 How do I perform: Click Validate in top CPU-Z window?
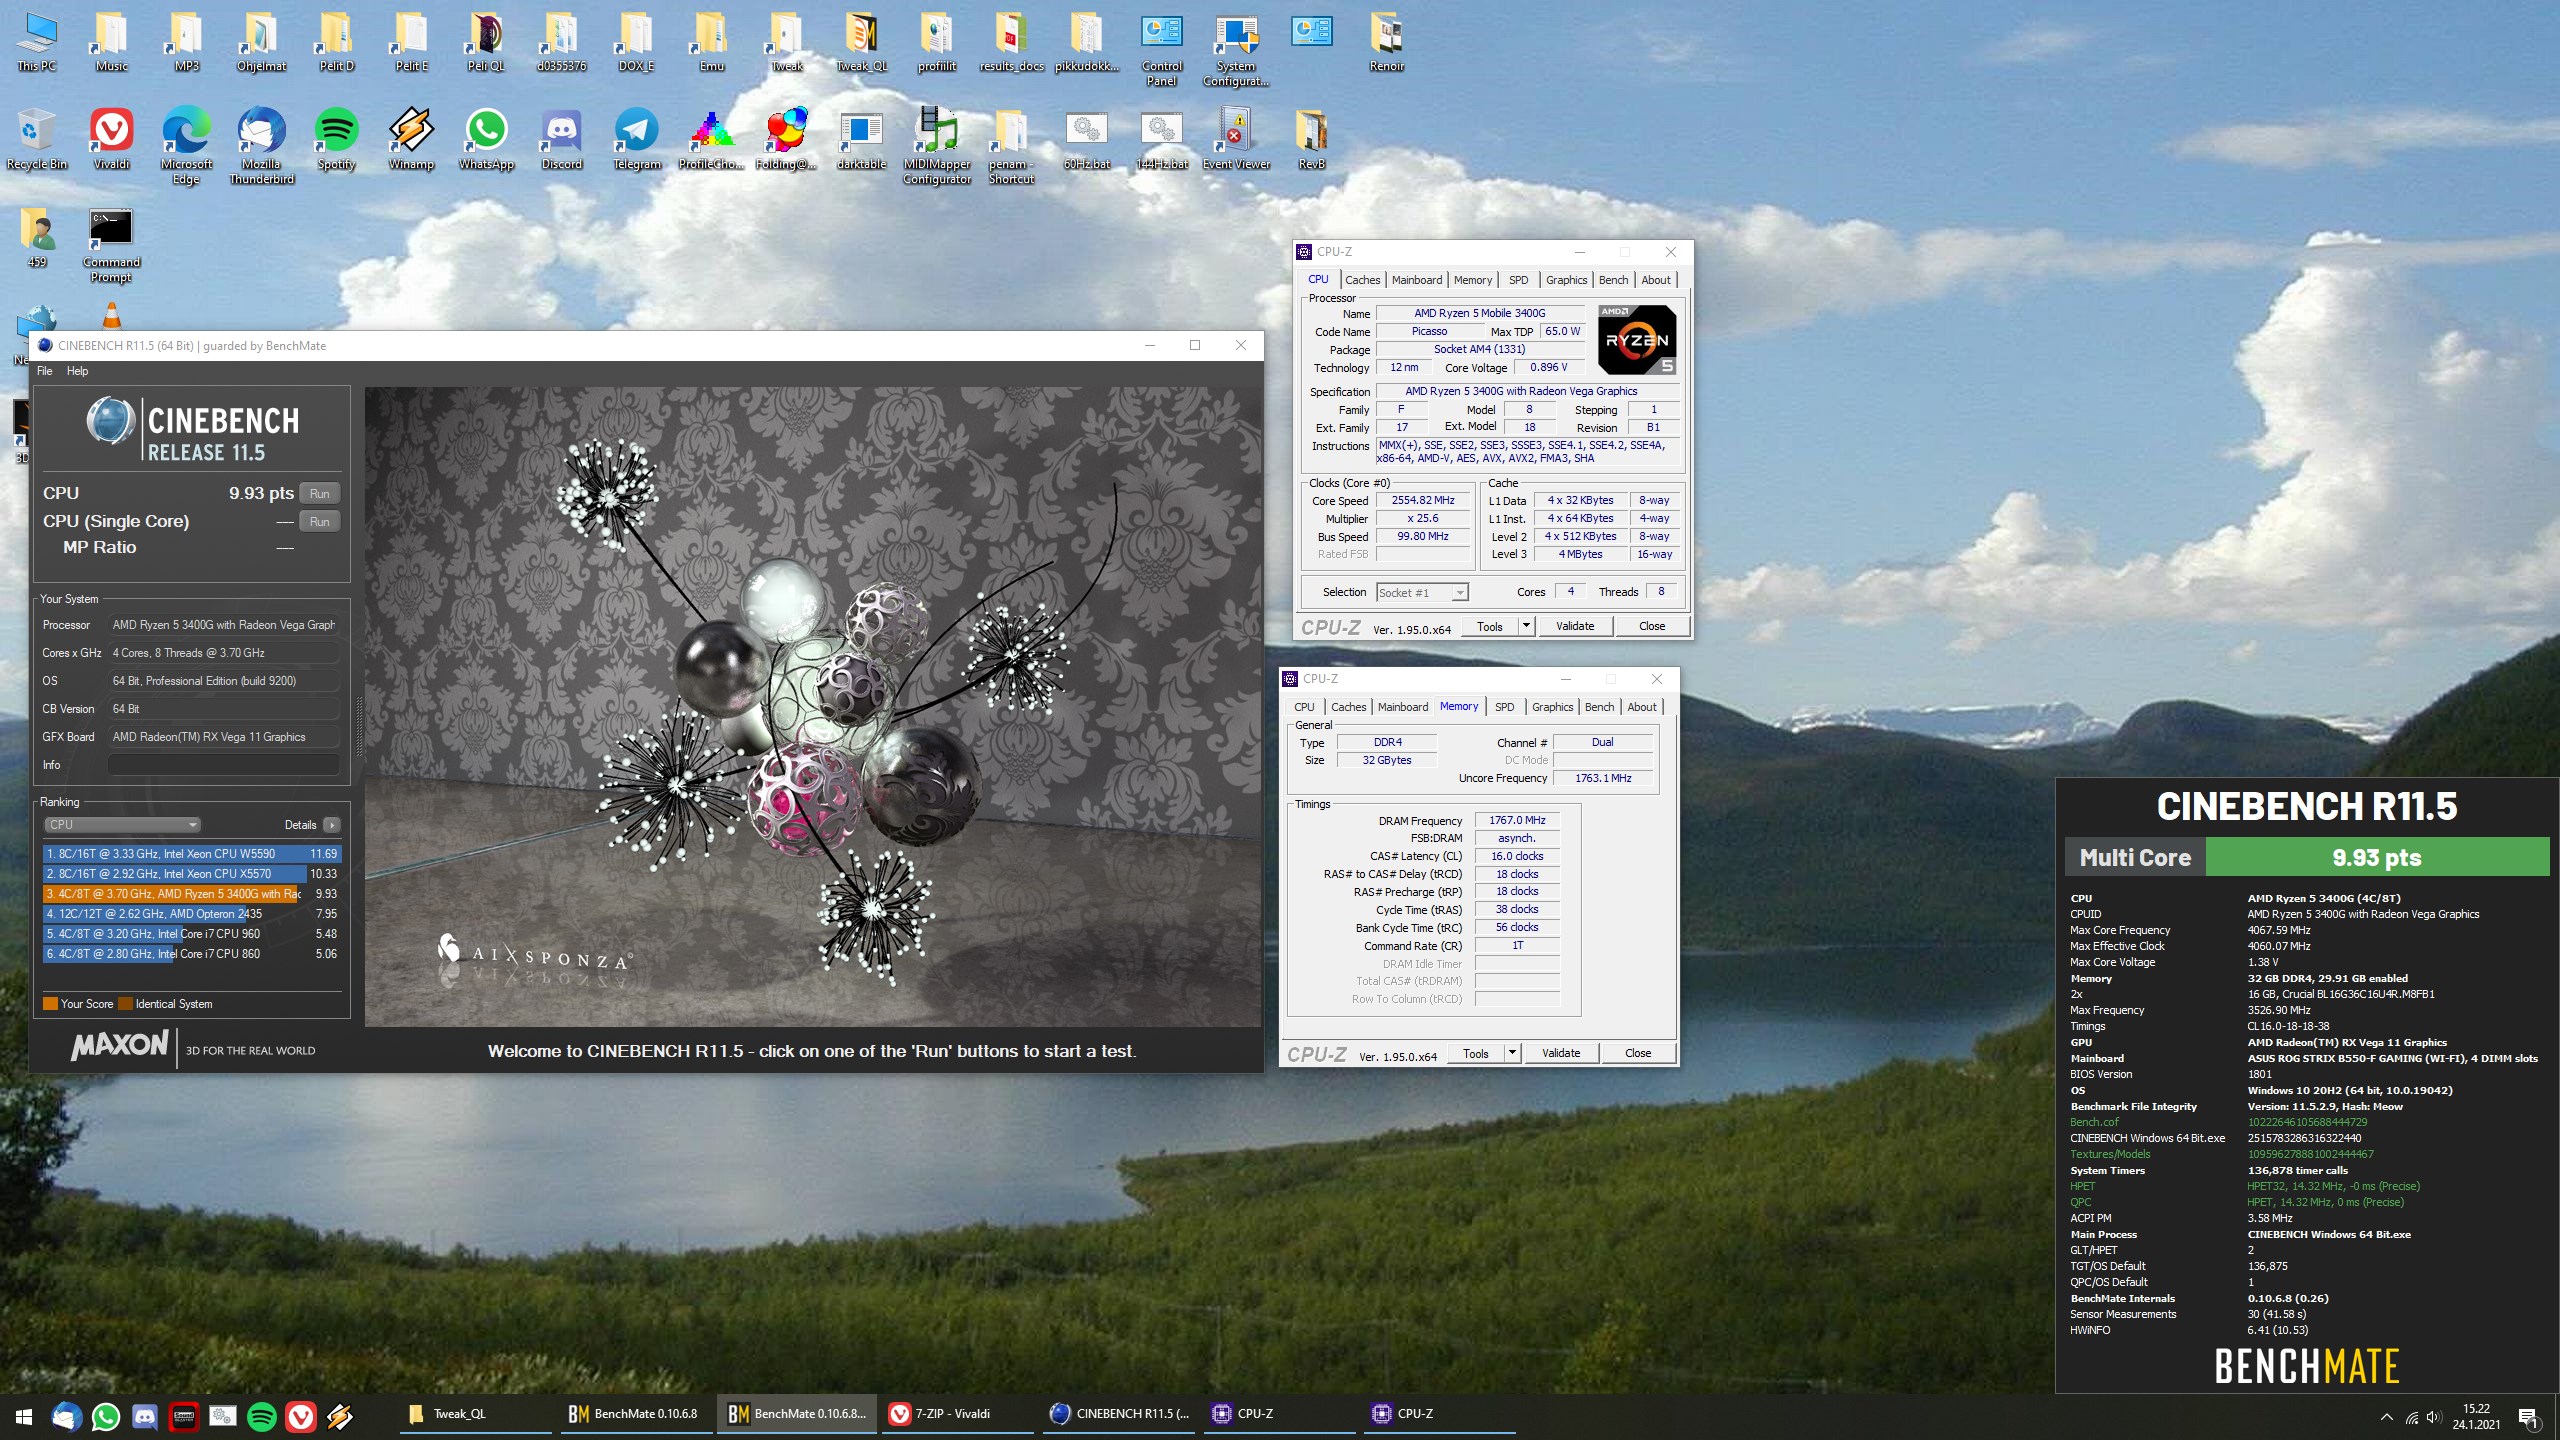(1575, 626)
